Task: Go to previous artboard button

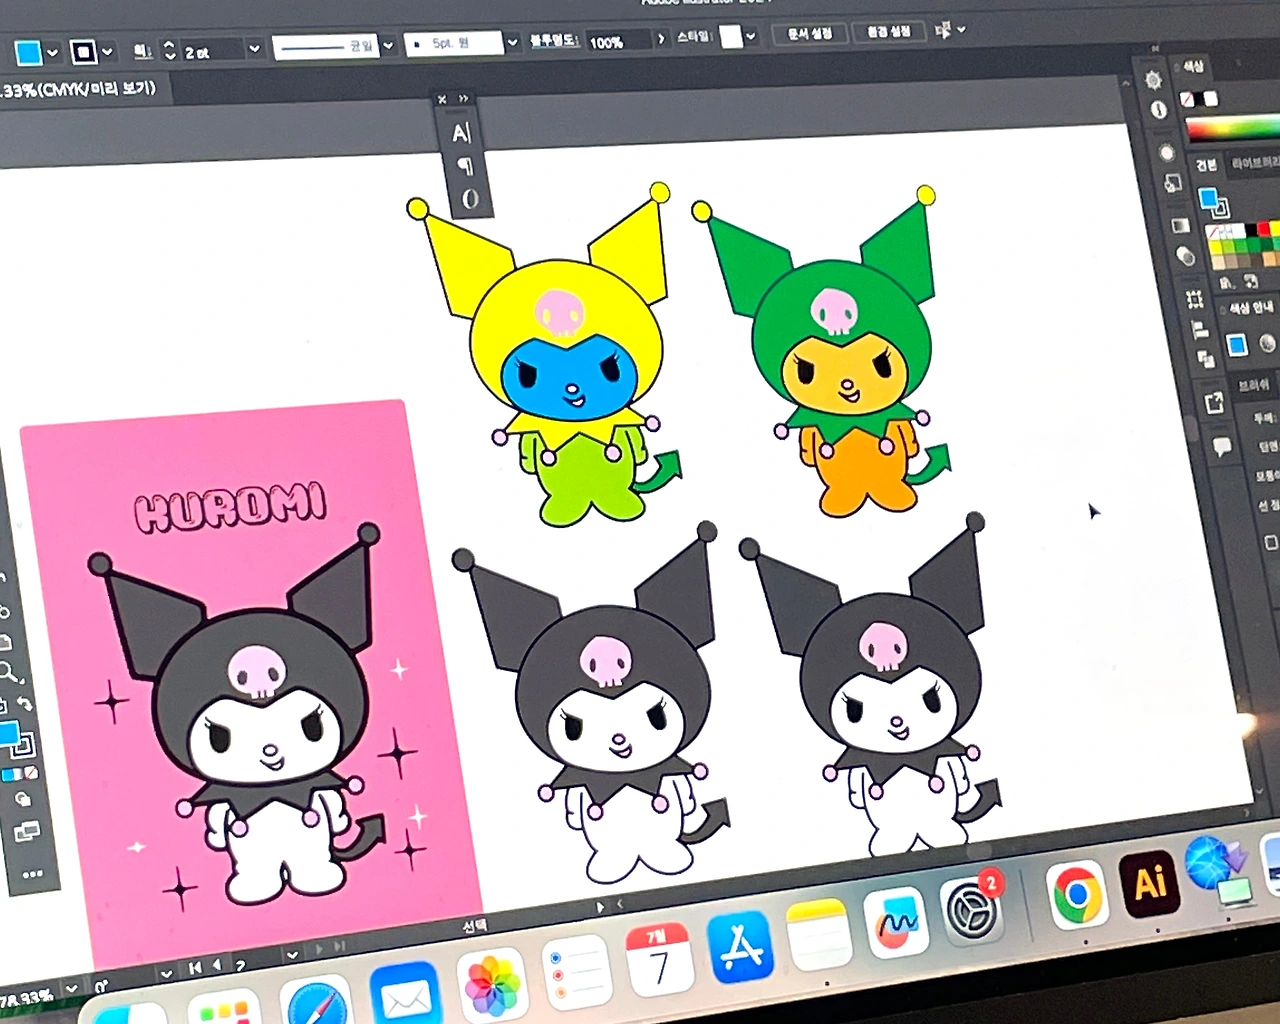Action: click(217, 965)
